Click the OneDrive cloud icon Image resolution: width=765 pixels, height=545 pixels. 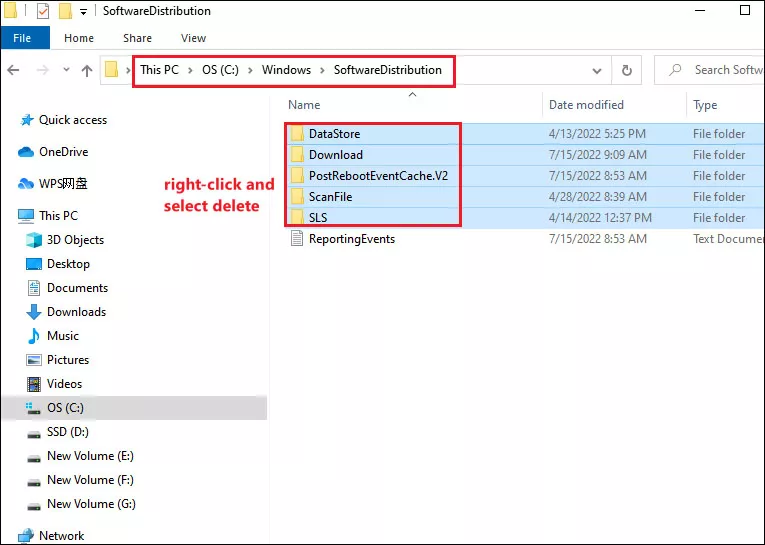(26, 152)
